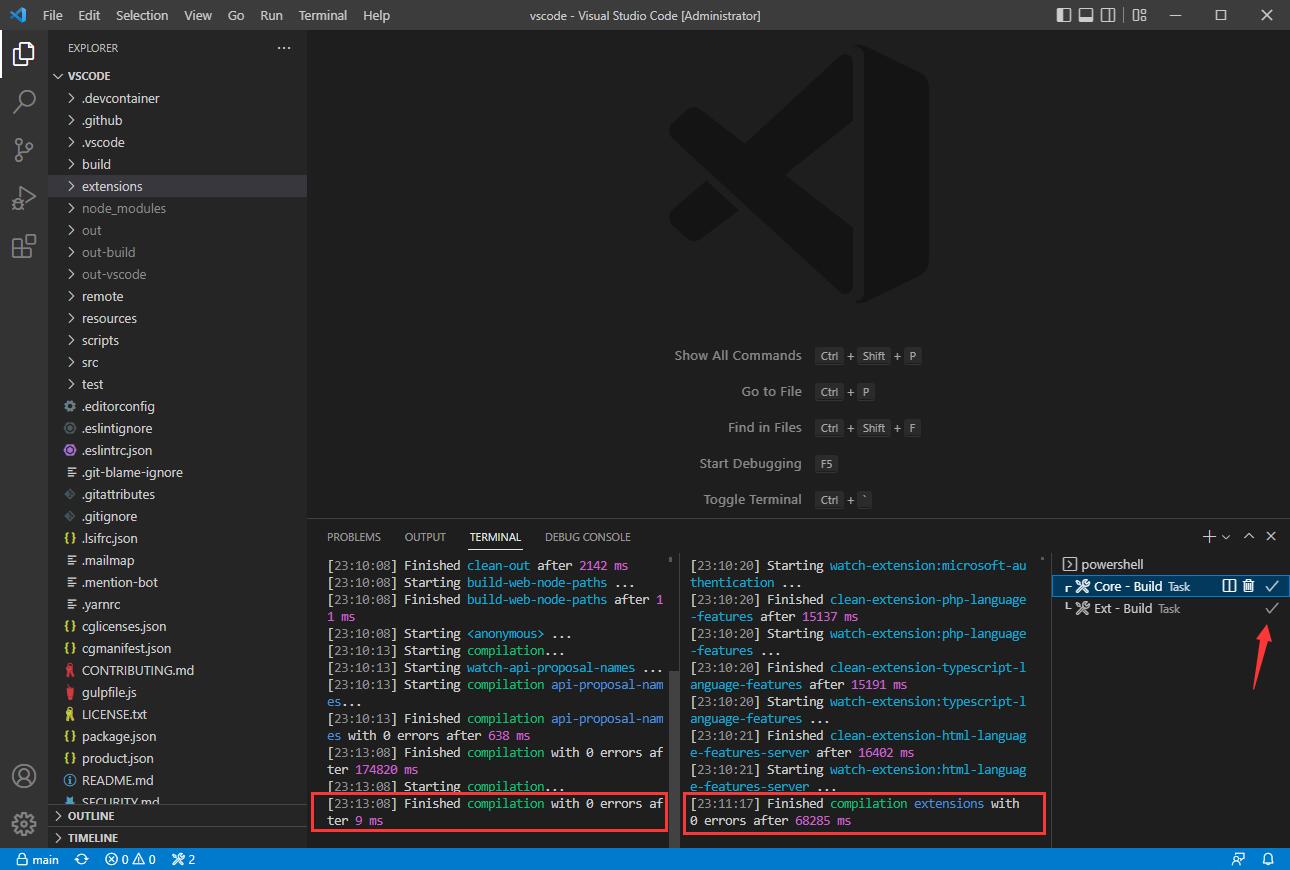1290x870 pixels.
Task: Open Customize Layout icon in title bar
Action: [x=1140, y=15]
